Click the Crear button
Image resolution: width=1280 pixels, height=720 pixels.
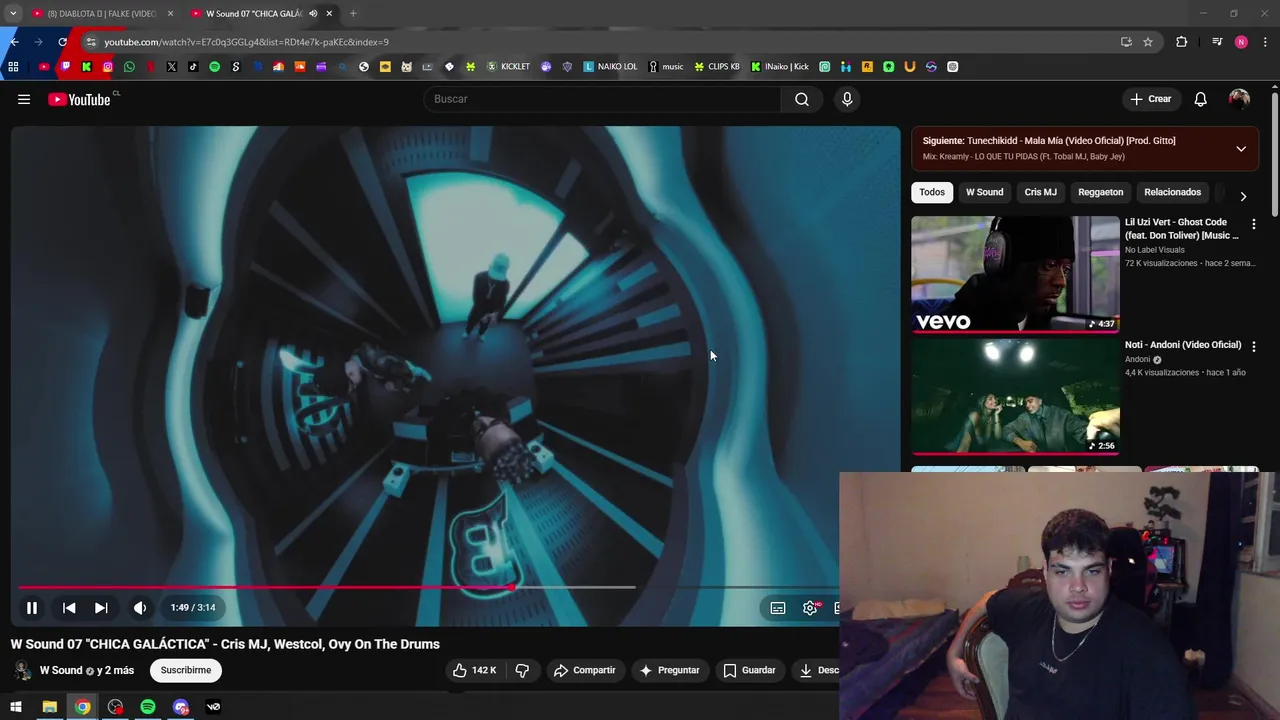pyautogui.click(x=1150, y=99)
